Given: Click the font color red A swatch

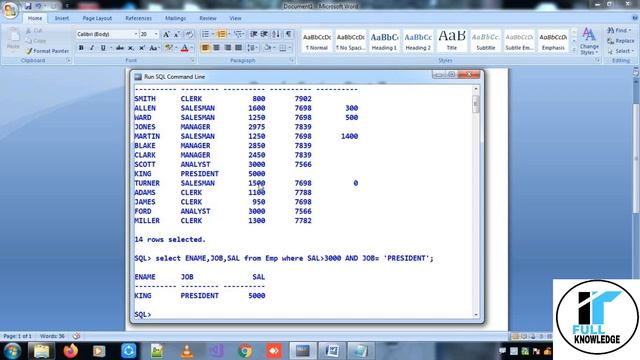Looking at the screenshot, I should pyautogui.click(x=184, y=48).
